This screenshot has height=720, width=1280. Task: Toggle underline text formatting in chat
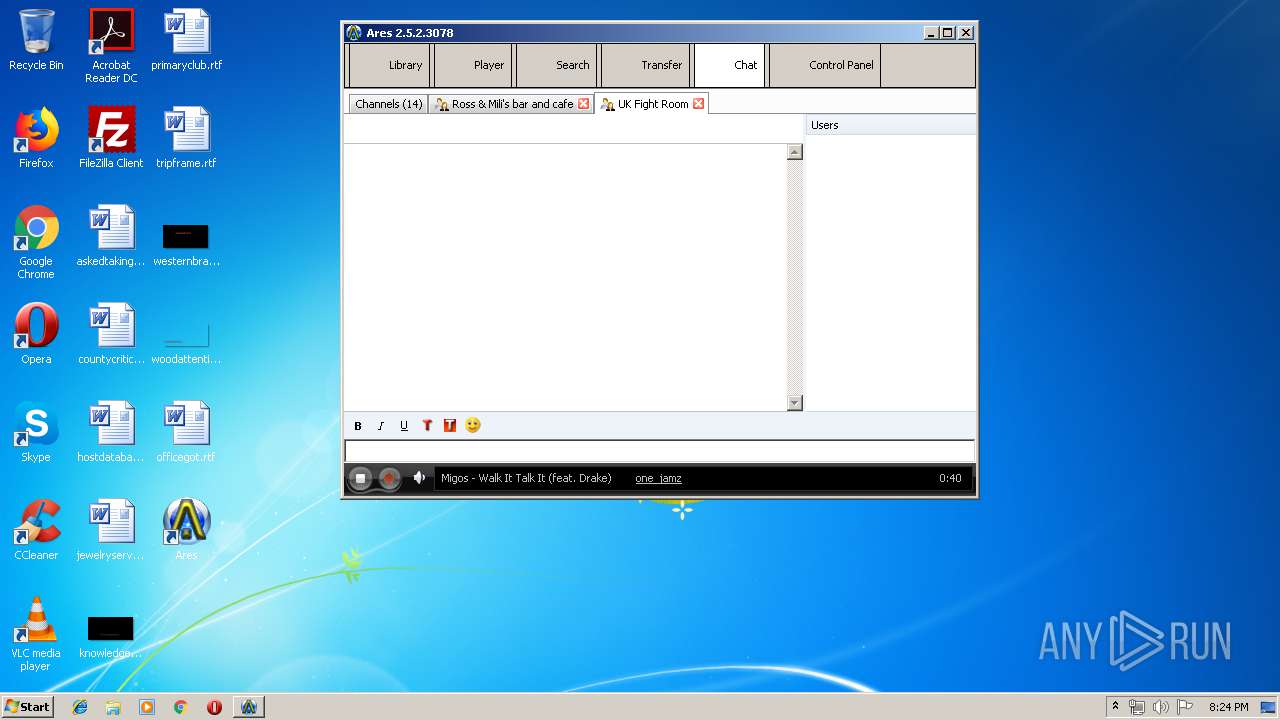(404, 426)
